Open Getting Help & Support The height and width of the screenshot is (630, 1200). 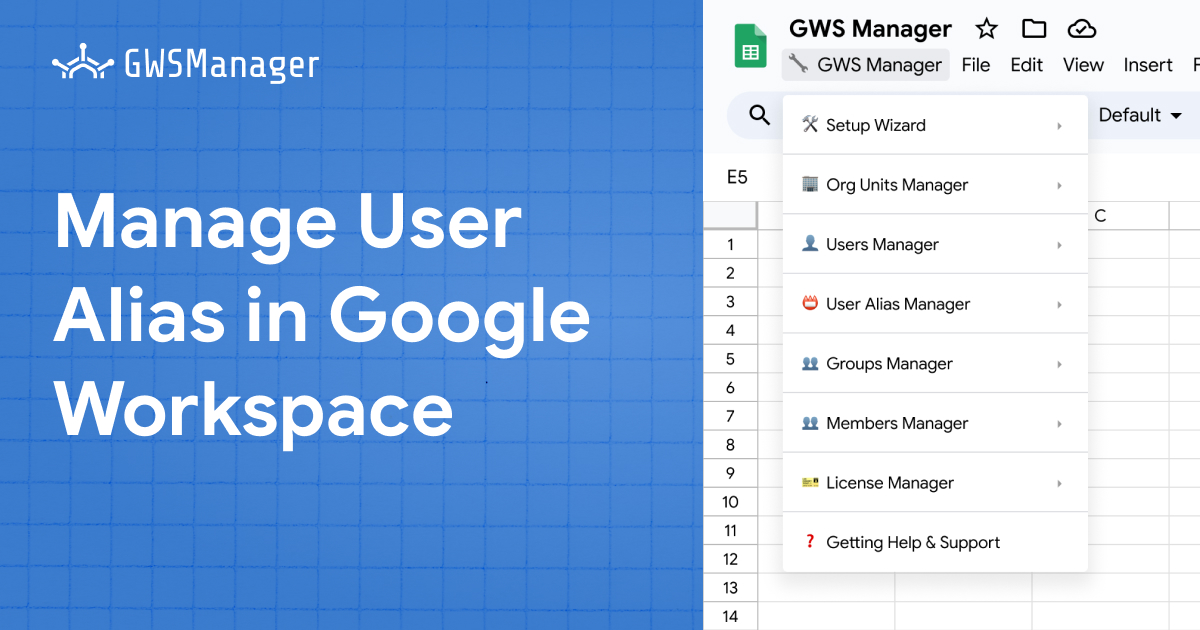[x=913, y=542]
